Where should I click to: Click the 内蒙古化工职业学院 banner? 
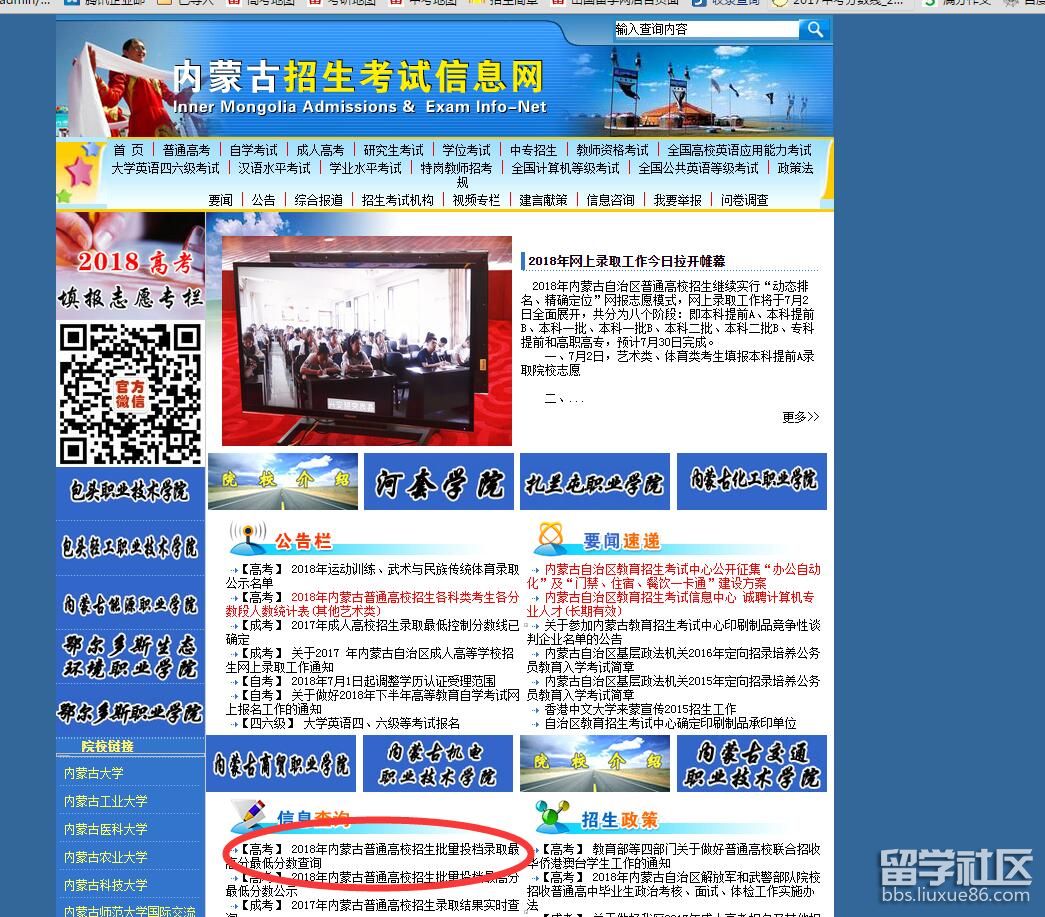pyautogui.click(x=752, y=481)
